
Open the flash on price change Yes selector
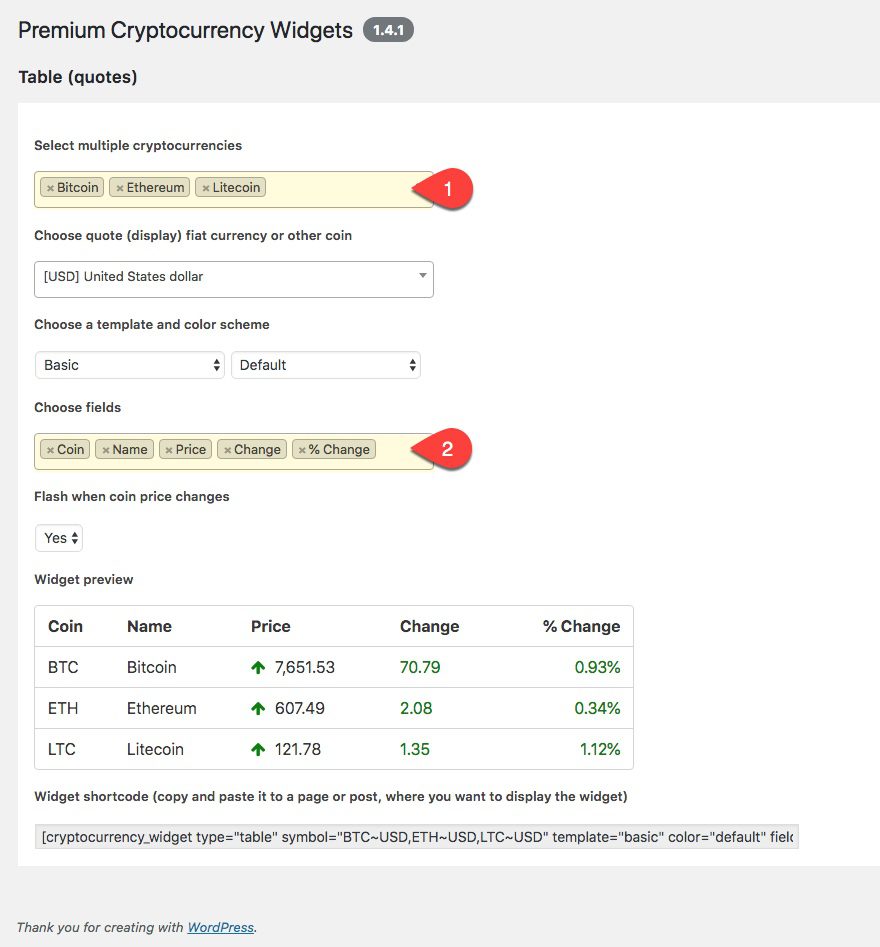(59, 538)
